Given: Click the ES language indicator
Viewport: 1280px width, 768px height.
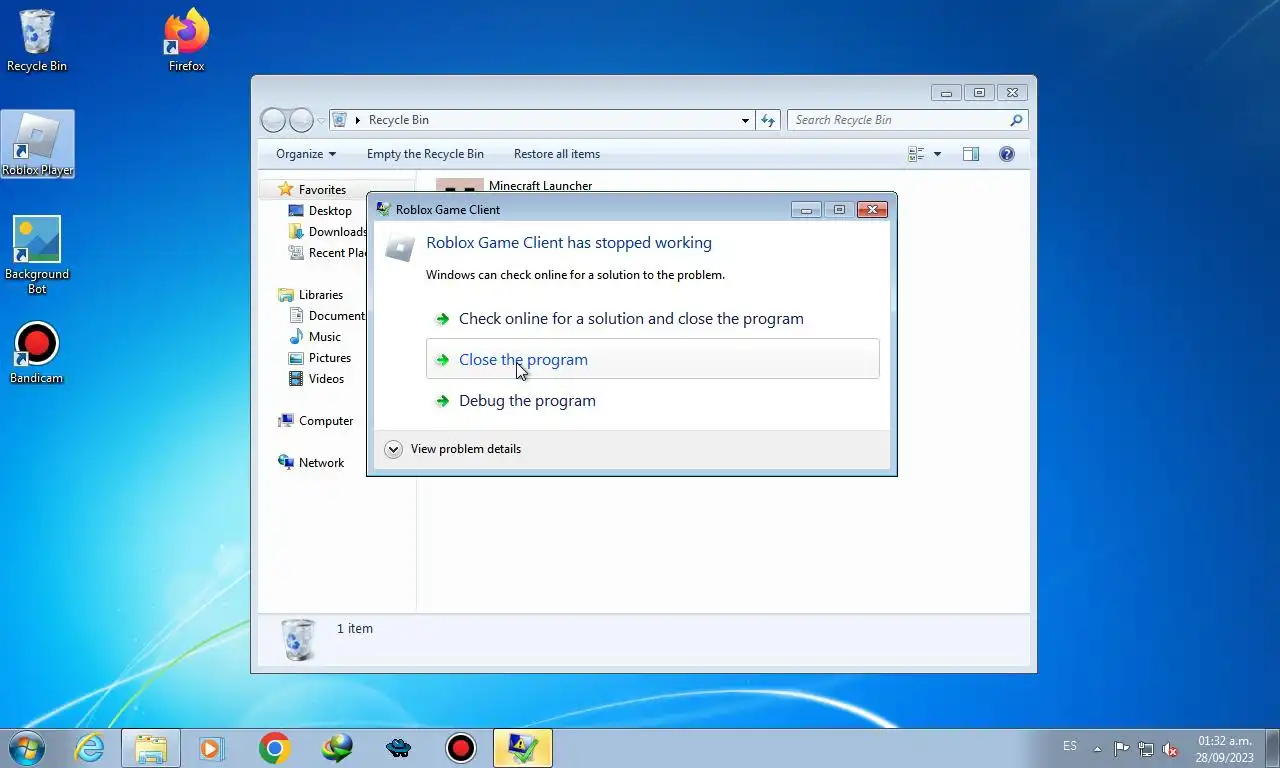Looking at the screenshot, I should (1070, 747).
